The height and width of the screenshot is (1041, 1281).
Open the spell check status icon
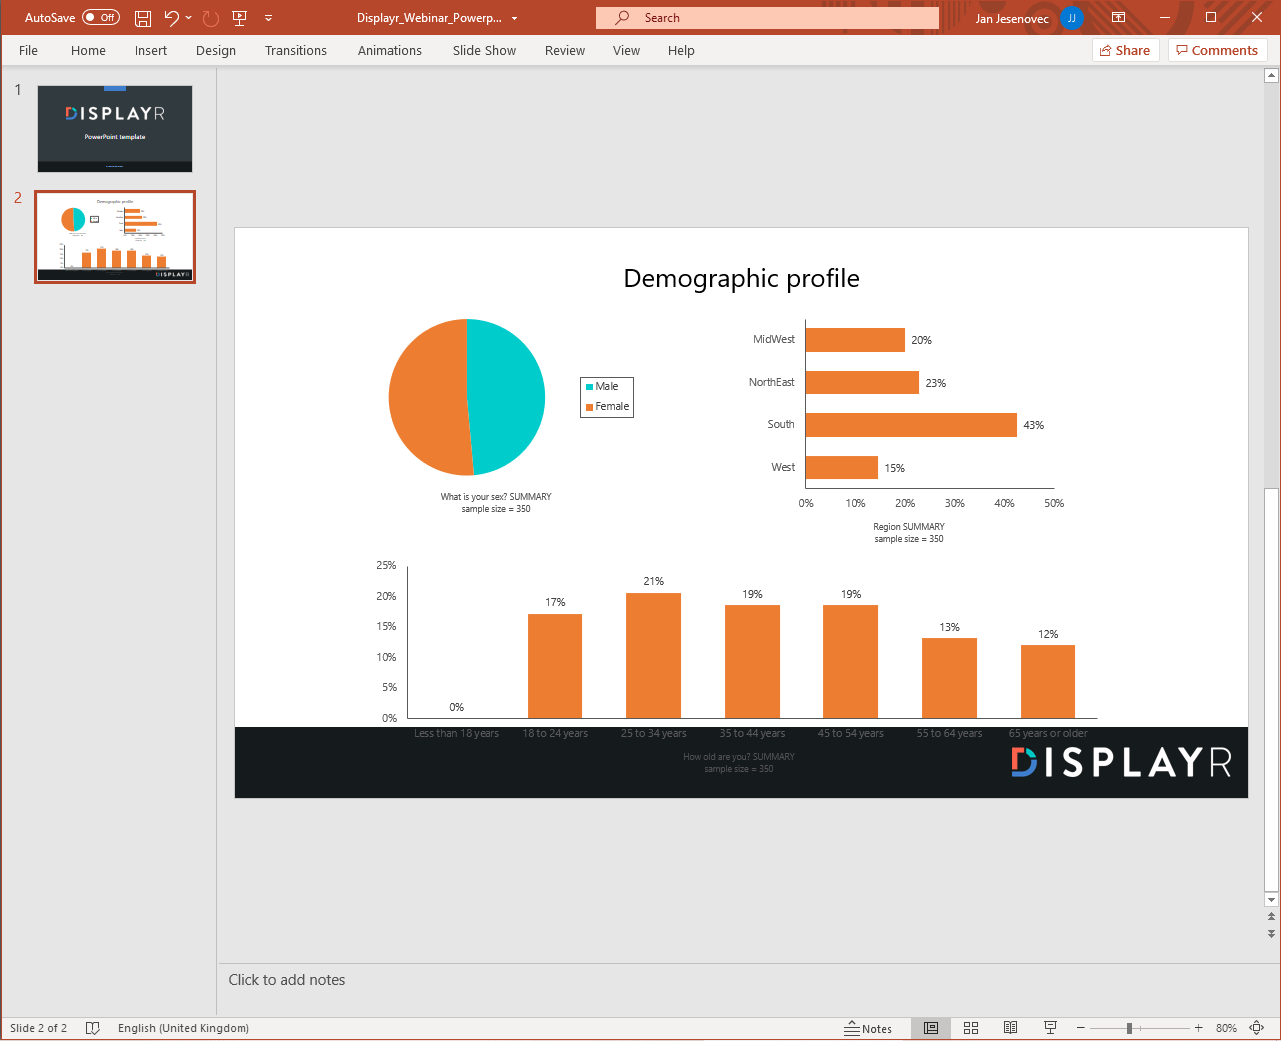(93, 1028)
